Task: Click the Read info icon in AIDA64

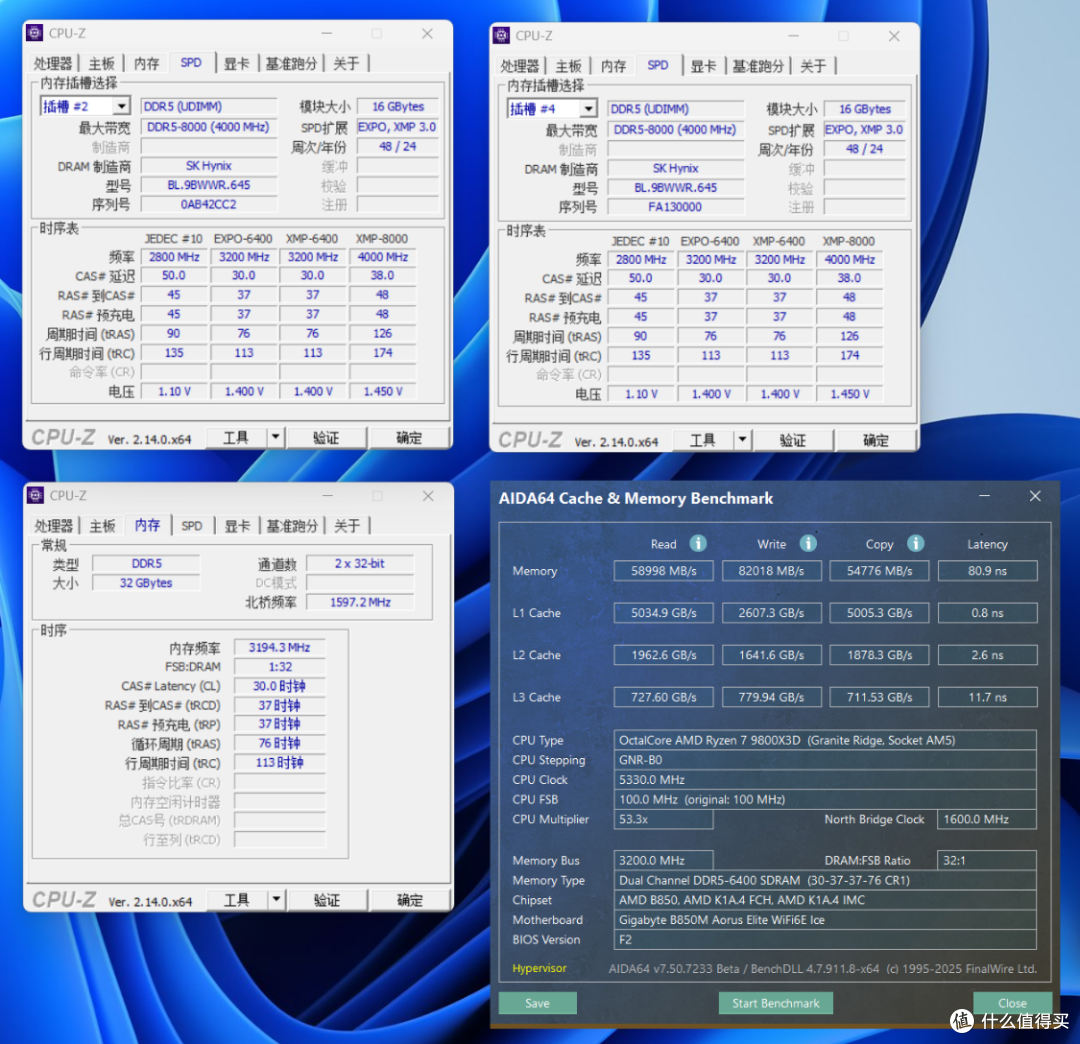Action: [x=698, y=543]
